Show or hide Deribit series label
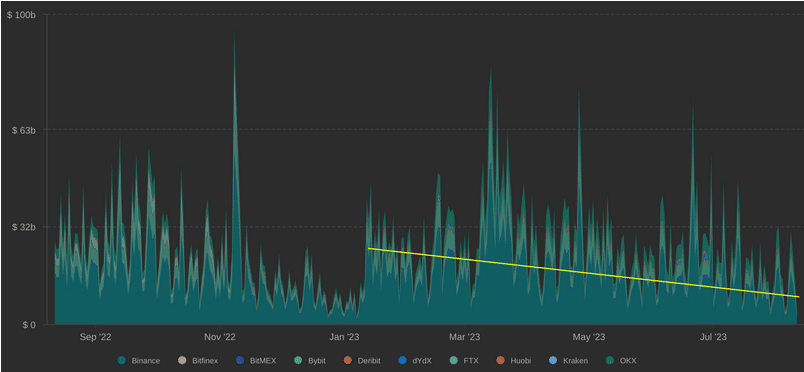Screen dimensions: 804x372 pos(369,361)
